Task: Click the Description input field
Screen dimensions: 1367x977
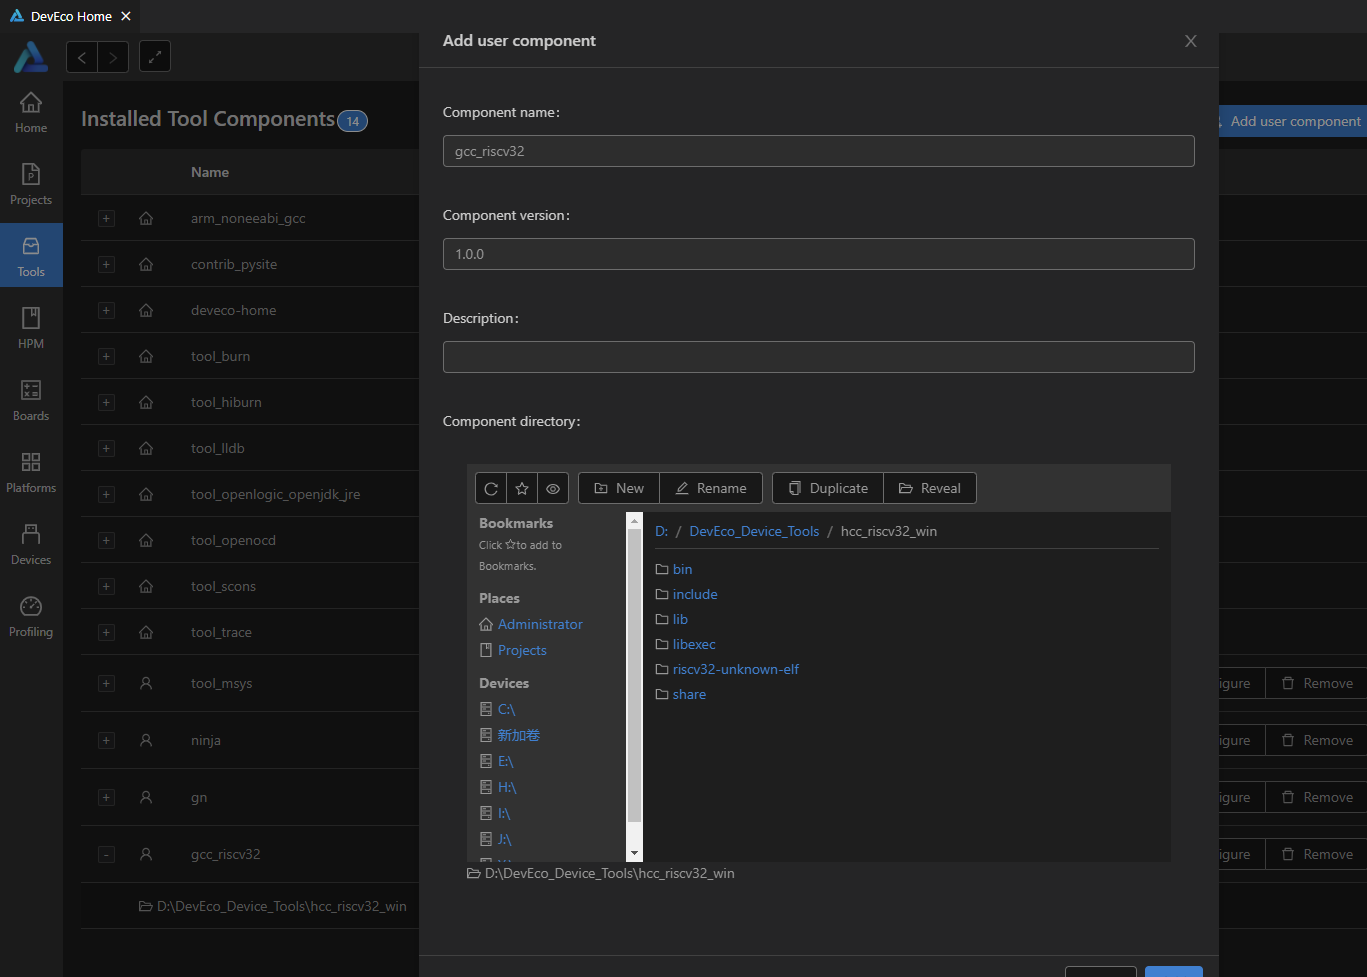Action: pos(818,357)
